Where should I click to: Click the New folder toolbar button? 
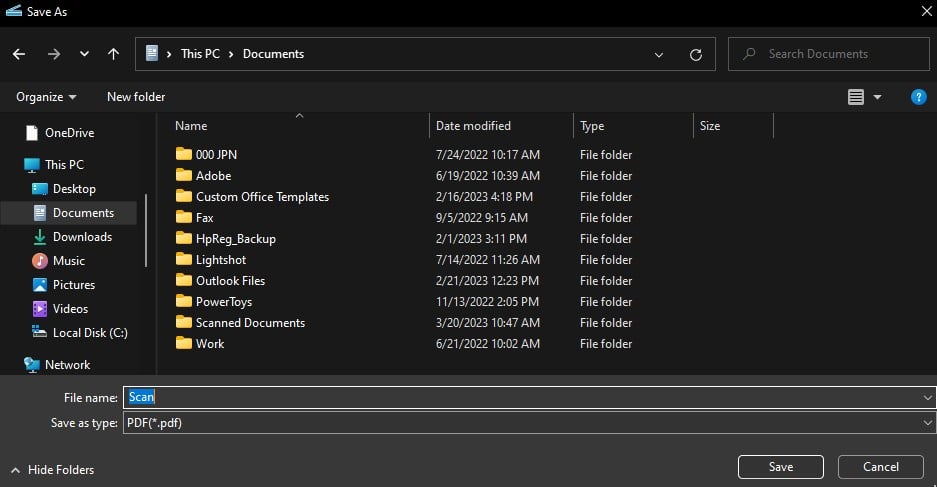click(136, 97)
